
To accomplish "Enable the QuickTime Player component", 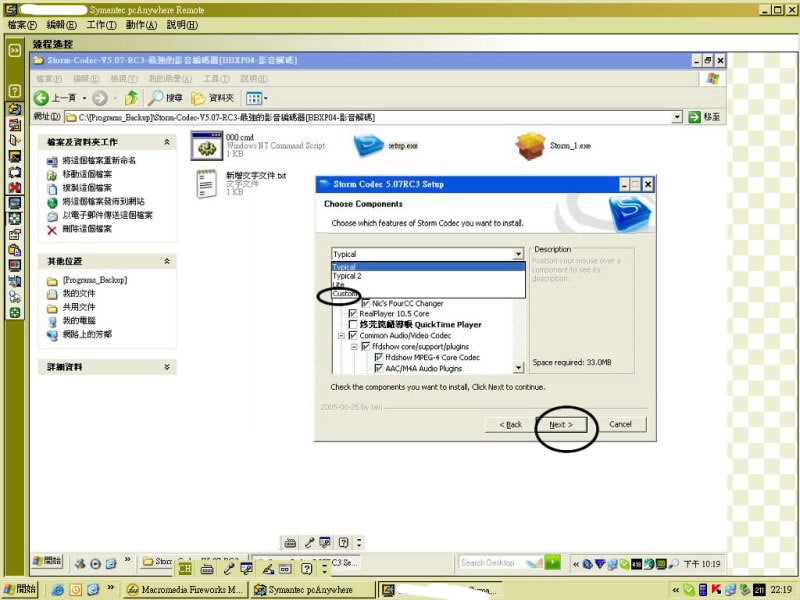I will pyautogui.click(x=353, y=324).
